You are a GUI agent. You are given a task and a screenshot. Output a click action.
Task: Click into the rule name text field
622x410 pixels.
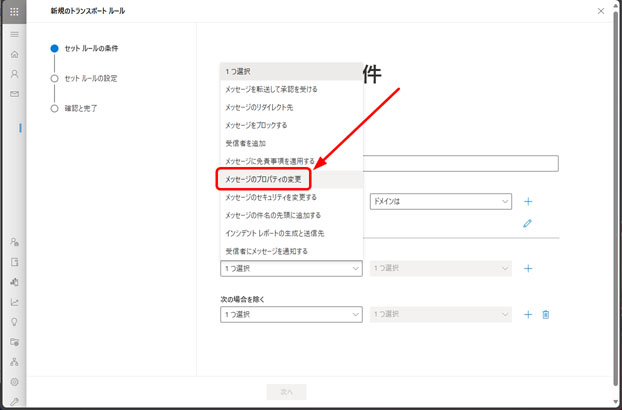(461, 163)
